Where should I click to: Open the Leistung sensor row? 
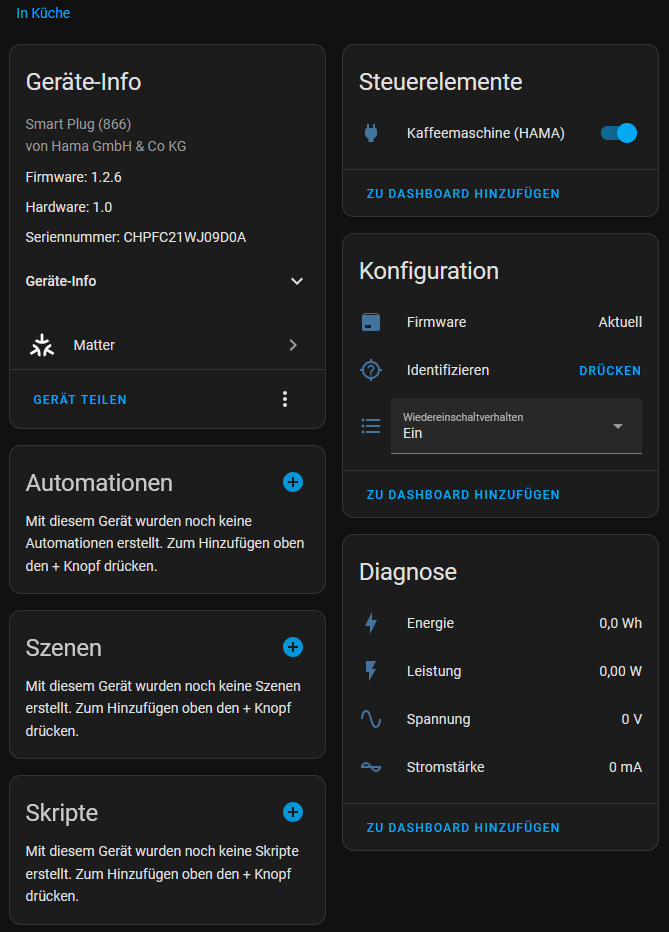click(500, 671)
